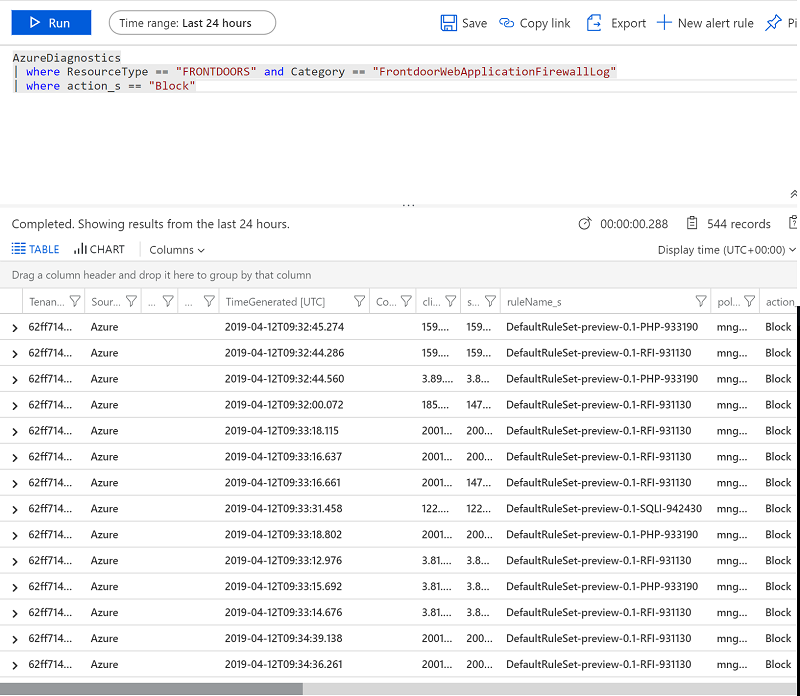Filter the TimeGenerated [UTC] column
Screen dimensions: 800x696
tap(359, 302)
